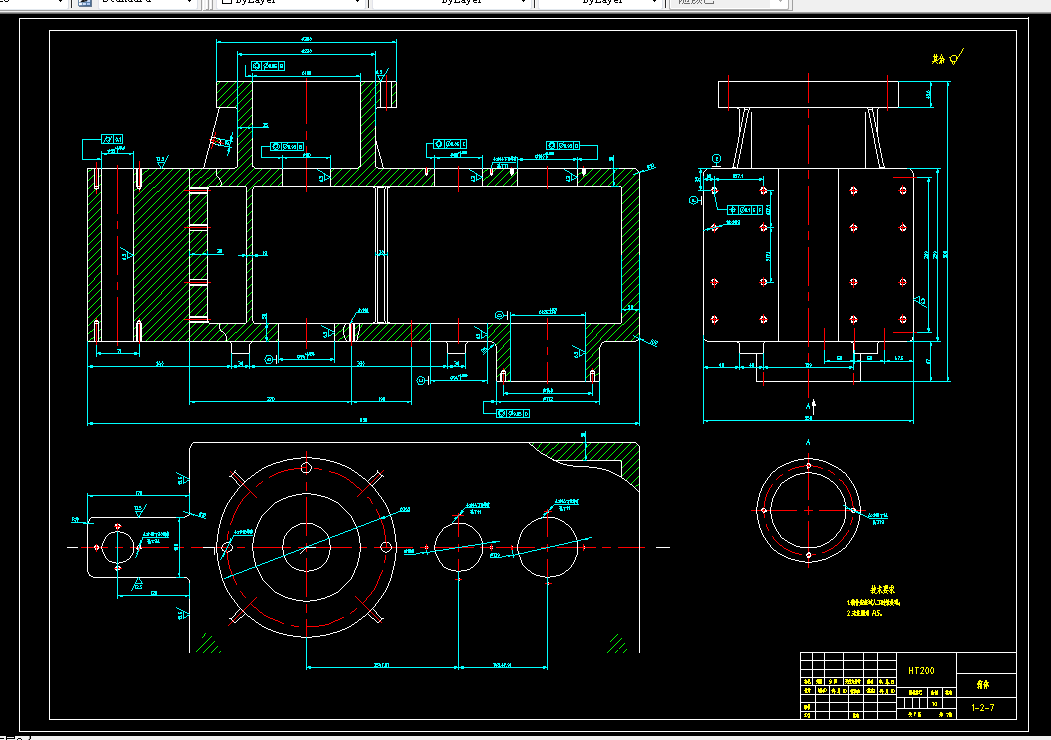Click the text style icon beside Standard

pyautogui.click(x=84, y=3)
